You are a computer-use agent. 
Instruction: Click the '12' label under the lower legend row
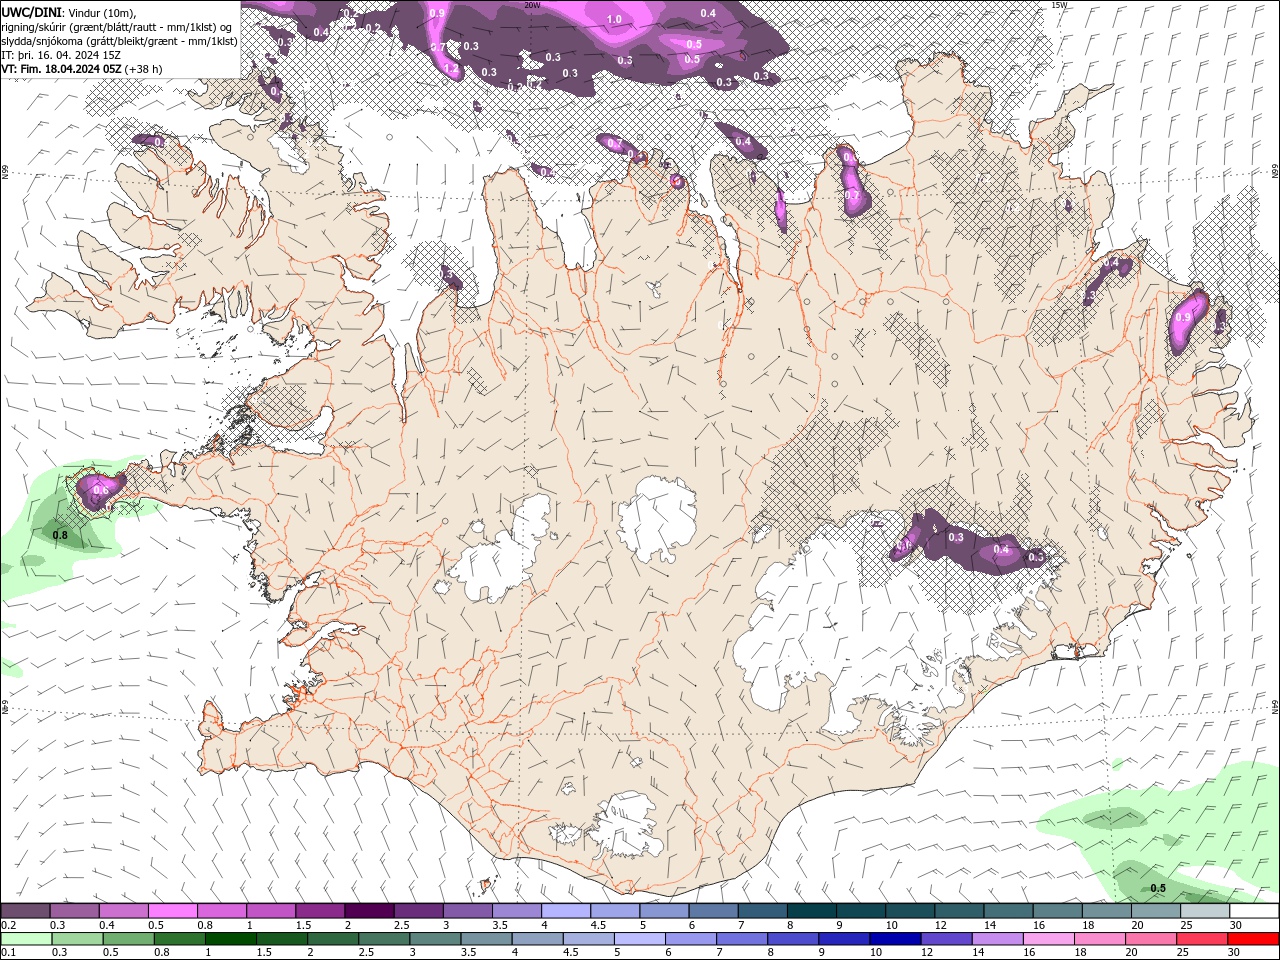[x=927, y=953]
